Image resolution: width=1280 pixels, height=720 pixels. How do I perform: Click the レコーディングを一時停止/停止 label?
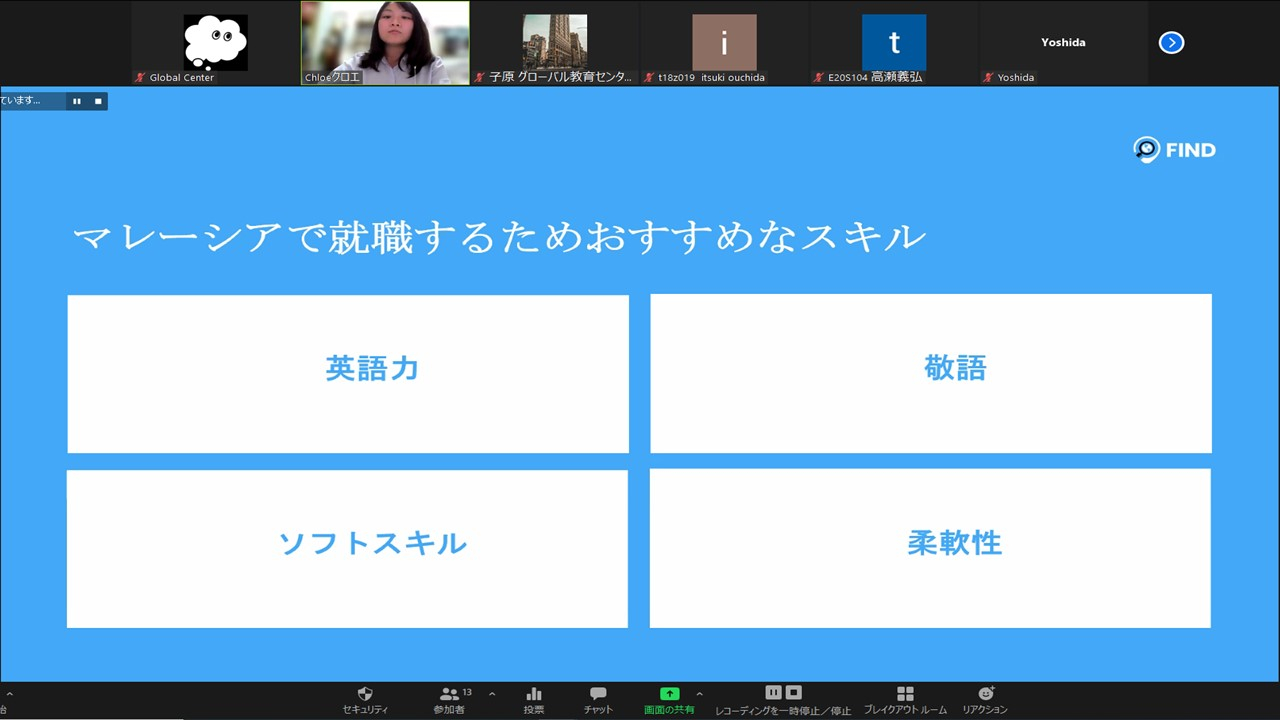point(783,711)
